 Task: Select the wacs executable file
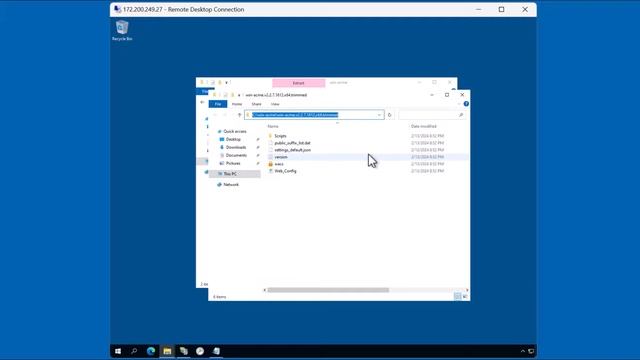[279, 164]
